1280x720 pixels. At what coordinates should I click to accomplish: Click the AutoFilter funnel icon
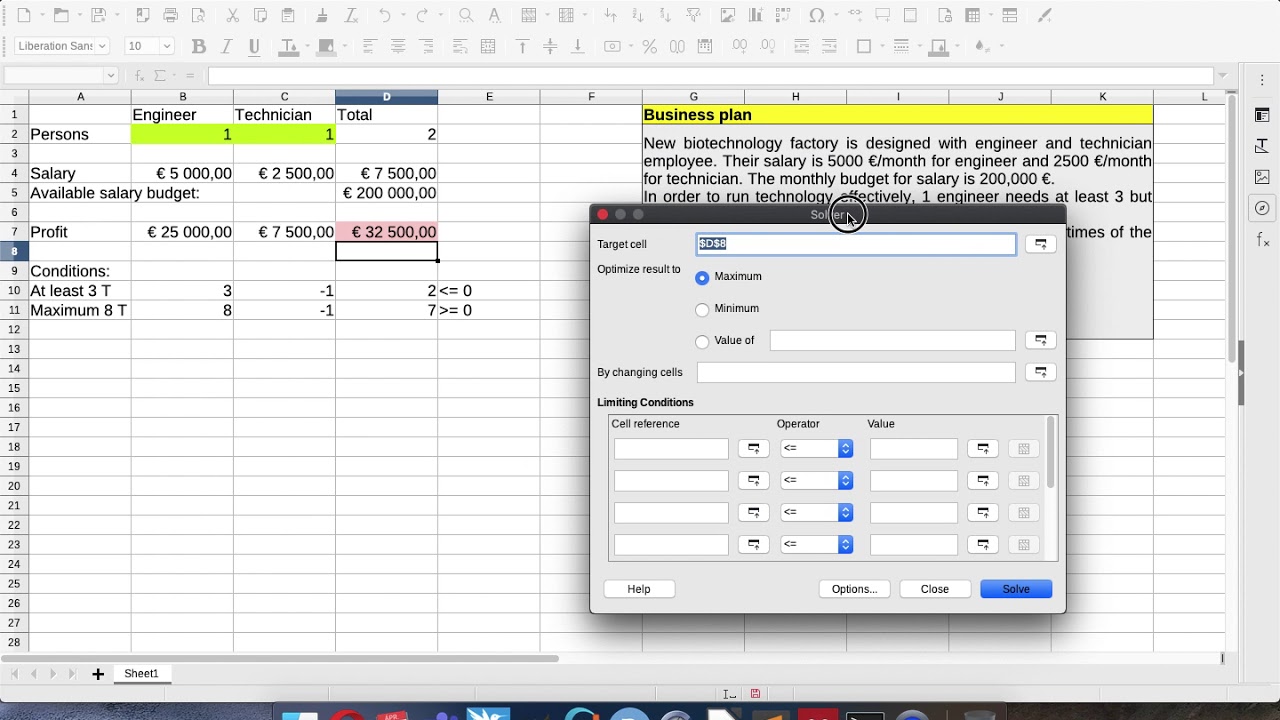tap(693, 16)
